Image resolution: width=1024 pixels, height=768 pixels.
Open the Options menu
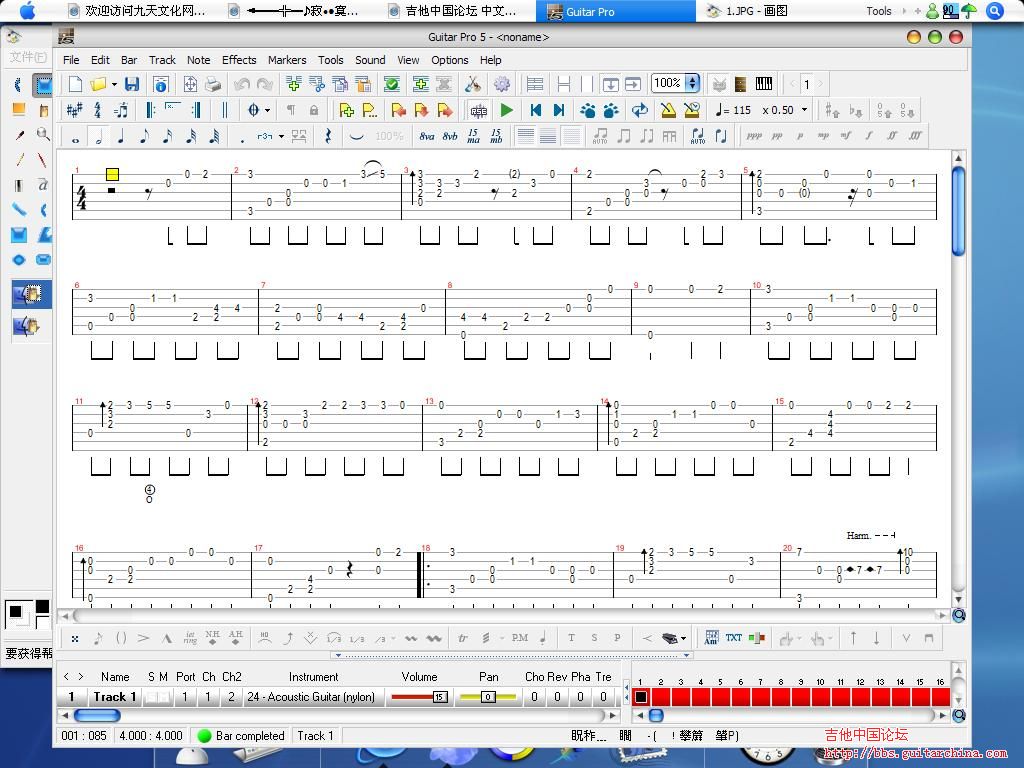click(449, 60)
